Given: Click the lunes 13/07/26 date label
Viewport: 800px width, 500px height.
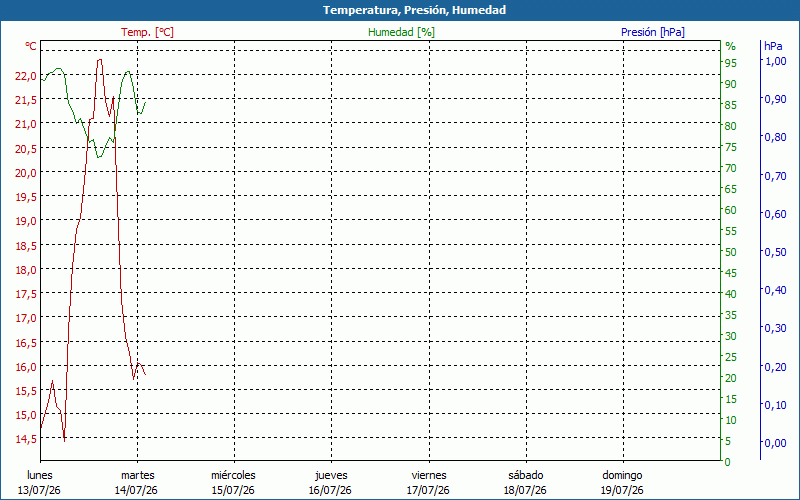Looking at the screenshot, I should tap(39, 483).
